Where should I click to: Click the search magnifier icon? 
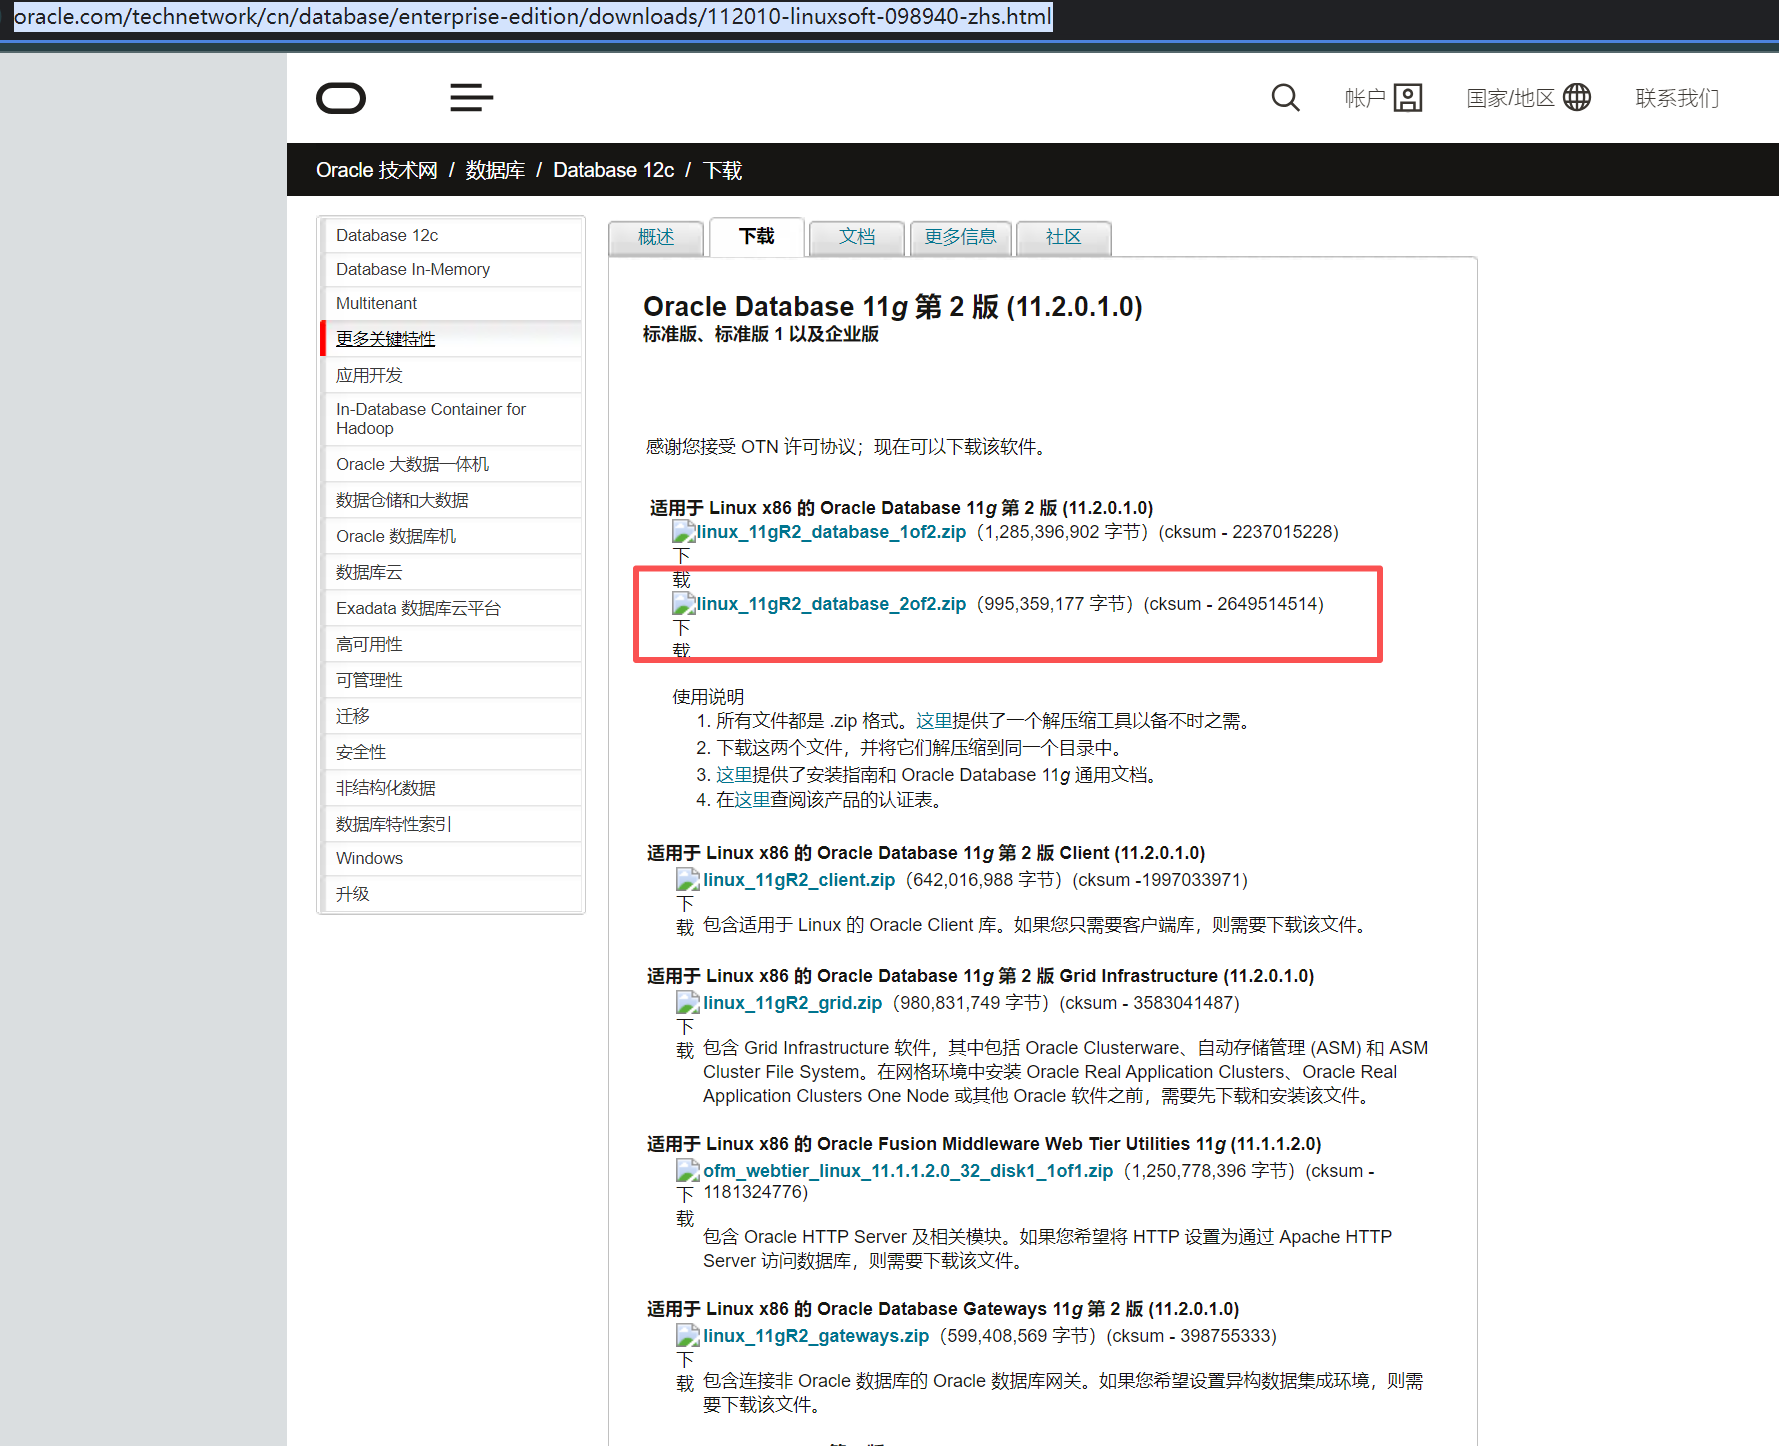pyautogui.click(x=1285, y=98)
